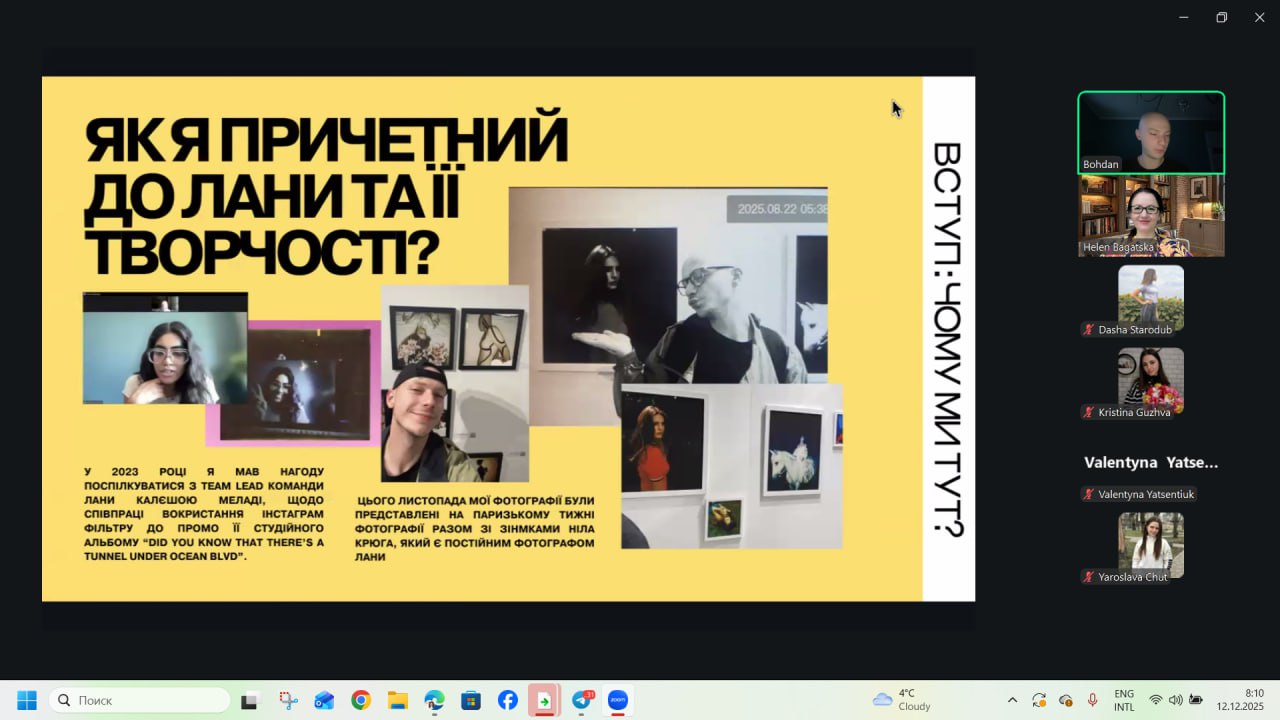This screenshot has height=720, width=1280.
Task: Launch Microsoft Store from the taskbar
Action: (x=471, y=700)
